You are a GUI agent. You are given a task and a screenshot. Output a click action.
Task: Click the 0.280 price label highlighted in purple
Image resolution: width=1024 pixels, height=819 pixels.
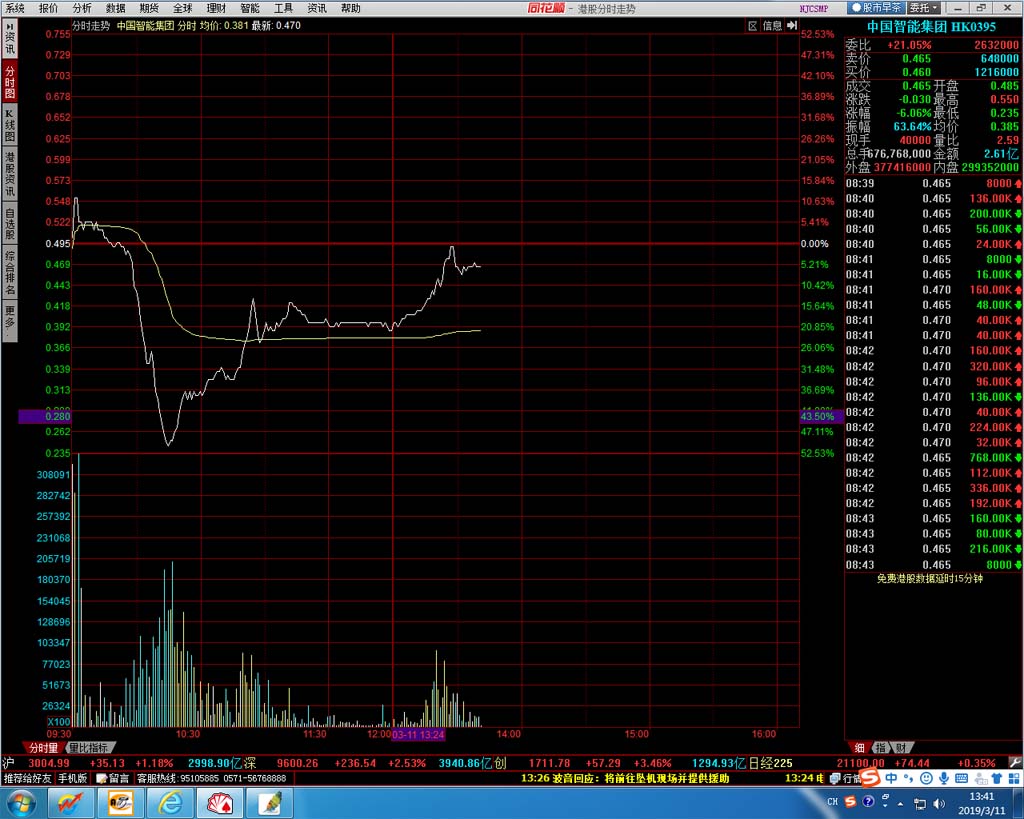coord(44,416)
